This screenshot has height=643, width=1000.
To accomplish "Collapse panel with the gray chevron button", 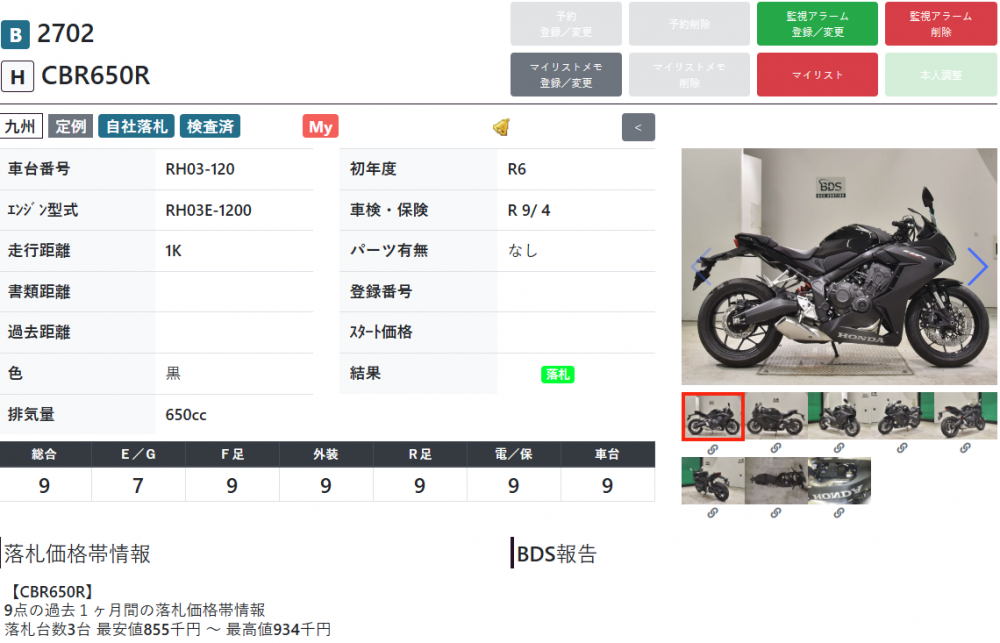I will [x=638, y=127].
